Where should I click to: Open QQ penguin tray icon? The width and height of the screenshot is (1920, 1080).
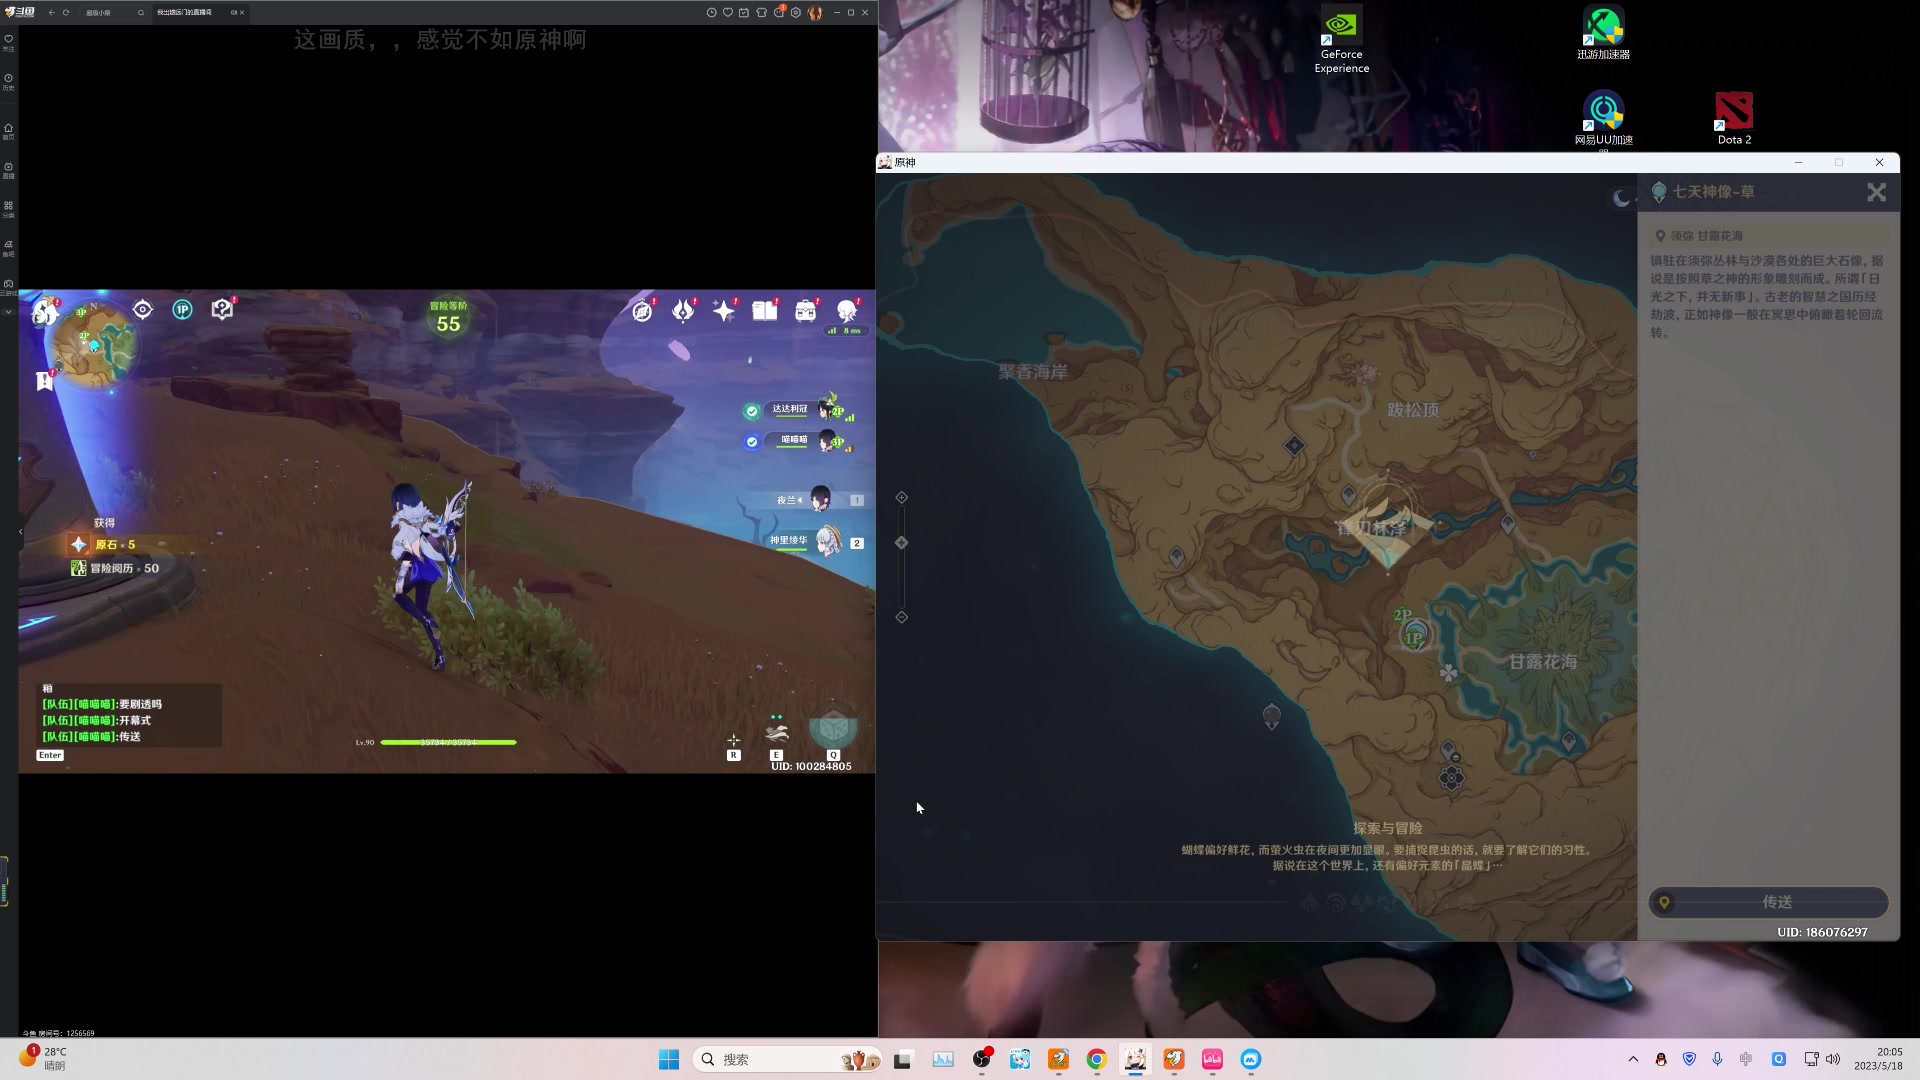point(1661,1059)
